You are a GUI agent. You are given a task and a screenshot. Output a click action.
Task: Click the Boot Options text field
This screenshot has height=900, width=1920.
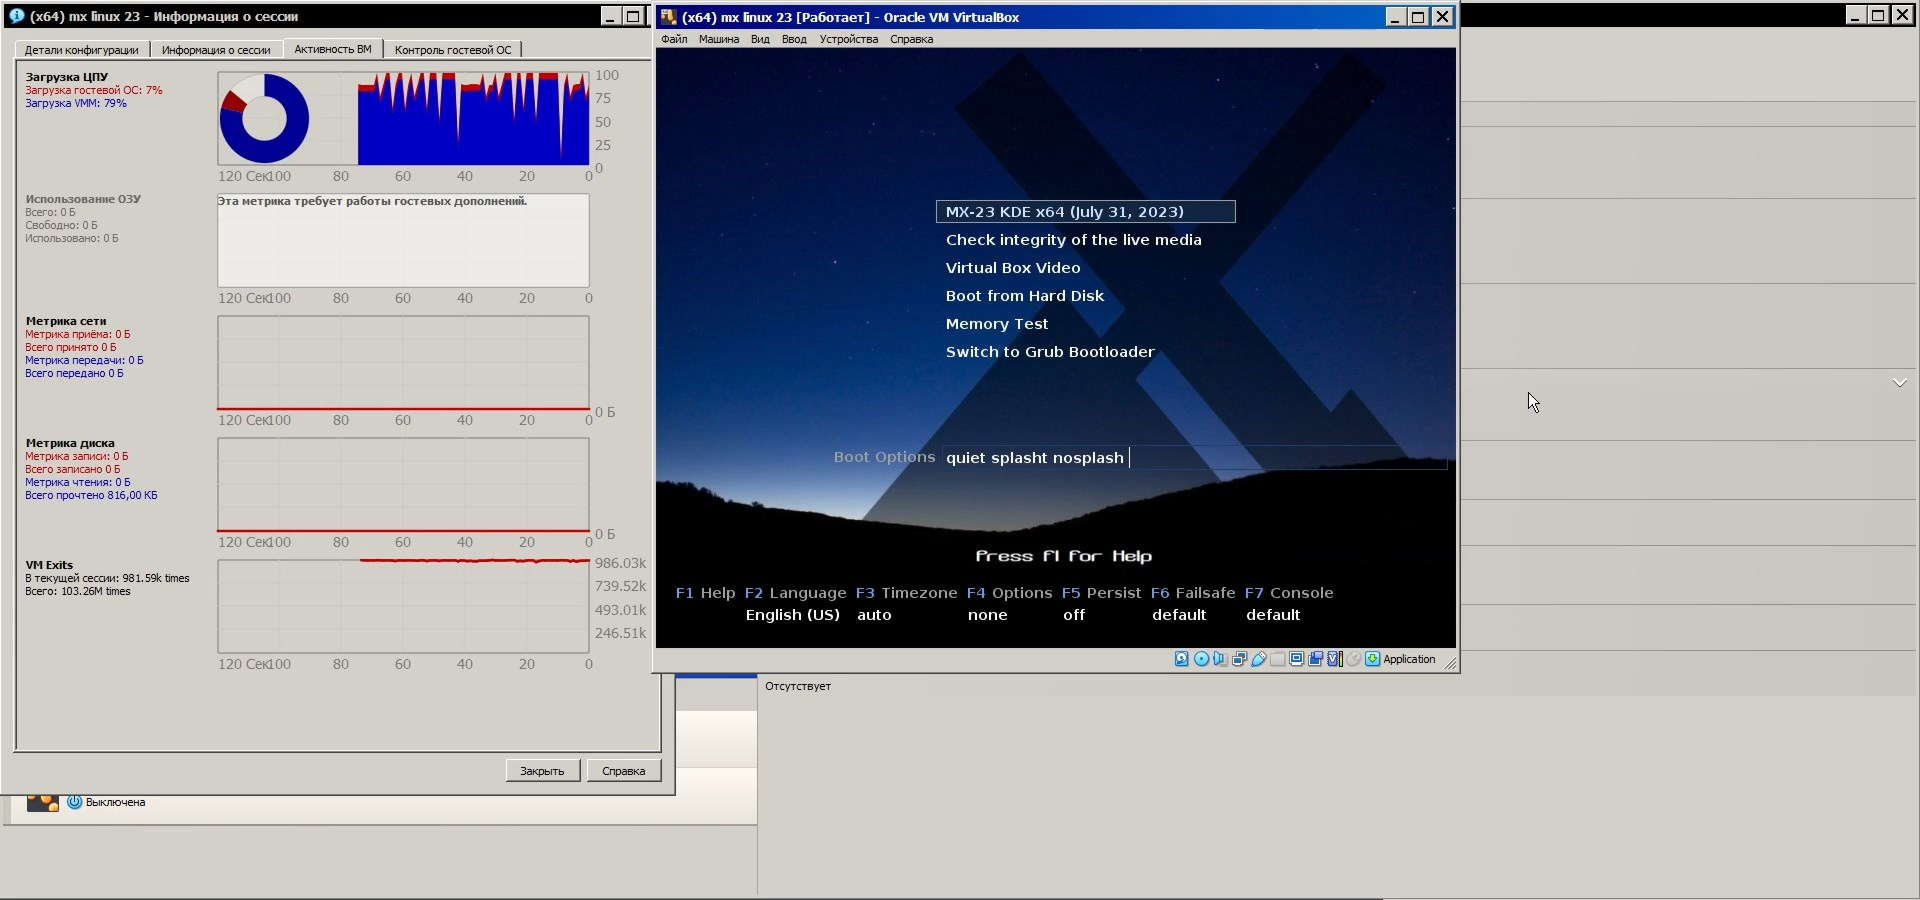(x=1190, y=458)
